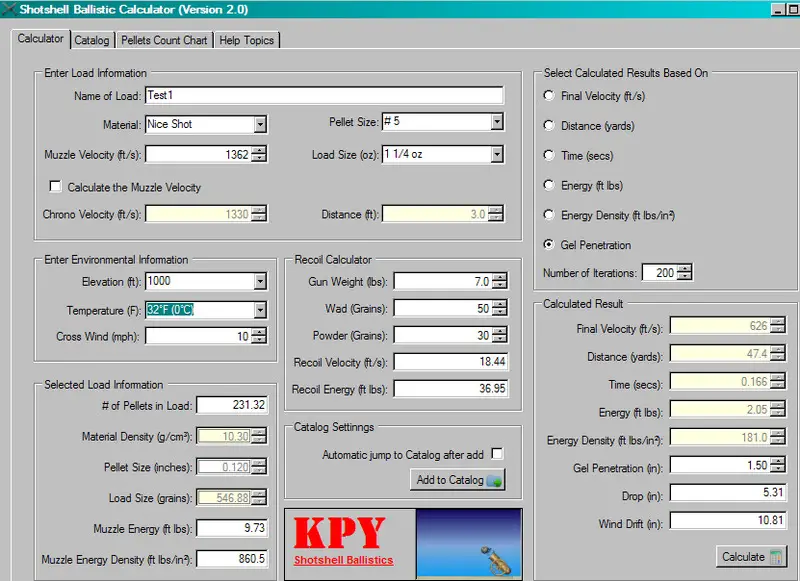Image resolution: width=800 pixels, height=581 pixels.
Task: Enable Calculate the Muzzle Velocity checkbox
Action: pyautogui.click(x=56, y=187)
